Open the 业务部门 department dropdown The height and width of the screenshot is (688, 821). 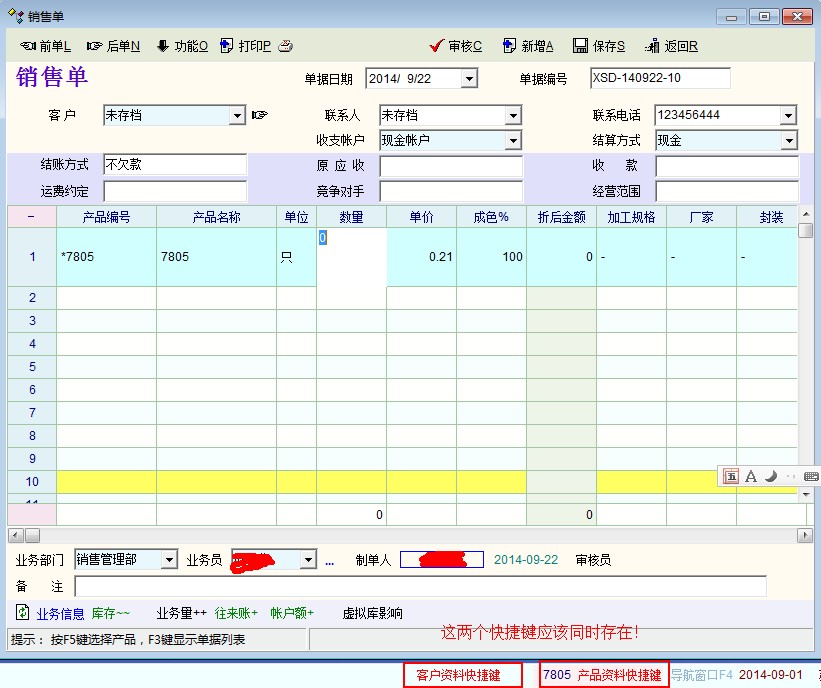click(x=169, y=560)
